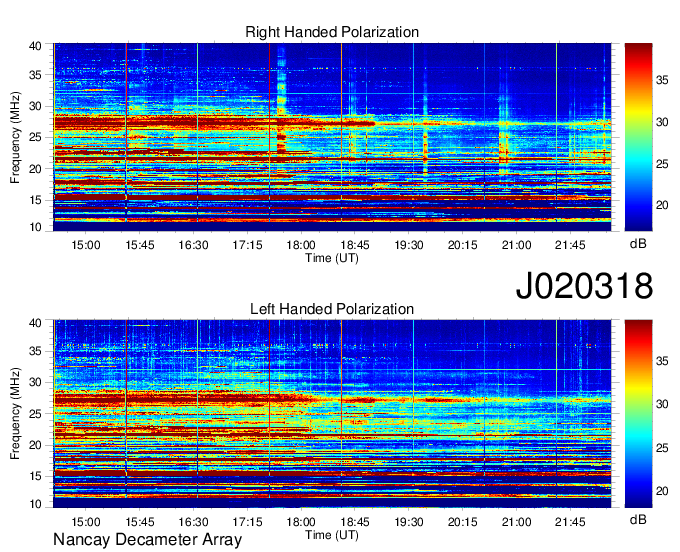This screenshot has width=680, height=552.
Task: Select the 'J020318' observation label
Action: coord(584,285)
